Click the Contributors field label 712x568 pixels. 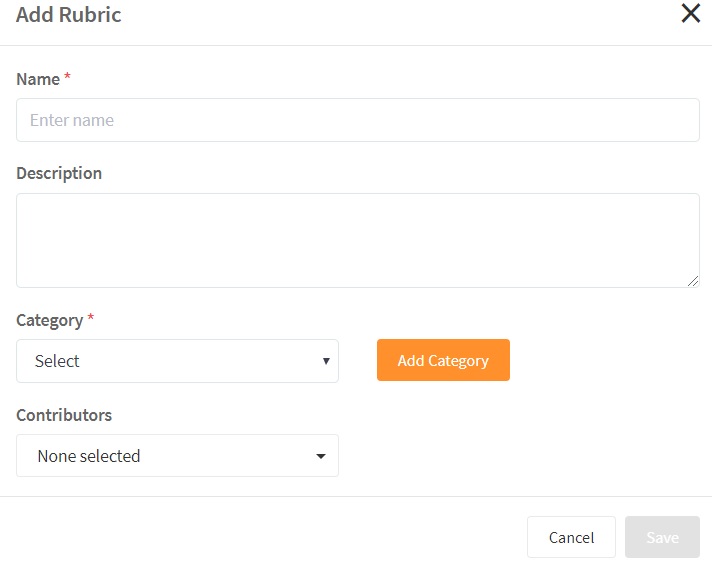point(64,415)
